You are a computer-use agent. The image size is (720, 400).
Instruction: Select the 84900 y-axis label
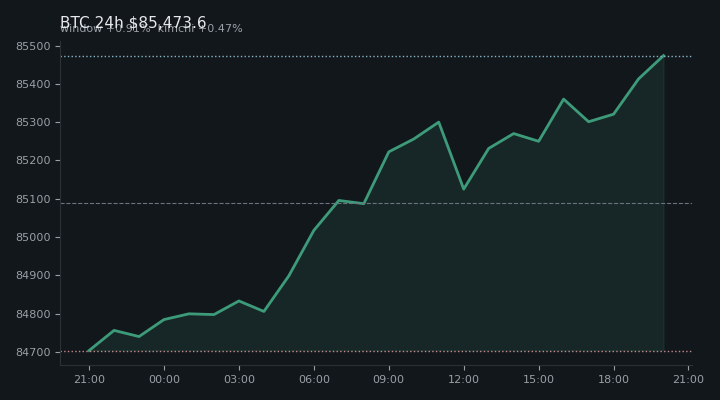pyautogui.click(x=33, y=276)
